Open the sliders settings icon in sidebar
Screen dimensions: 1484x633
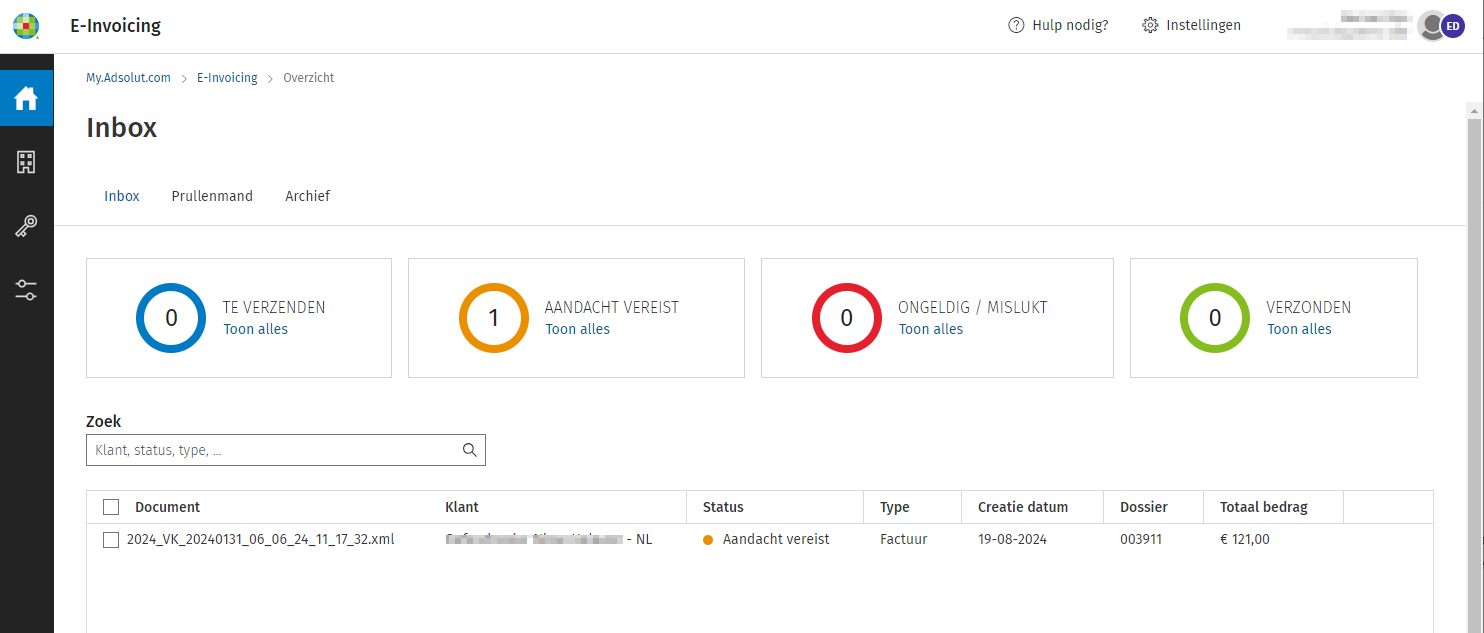(x=26, y=291)
